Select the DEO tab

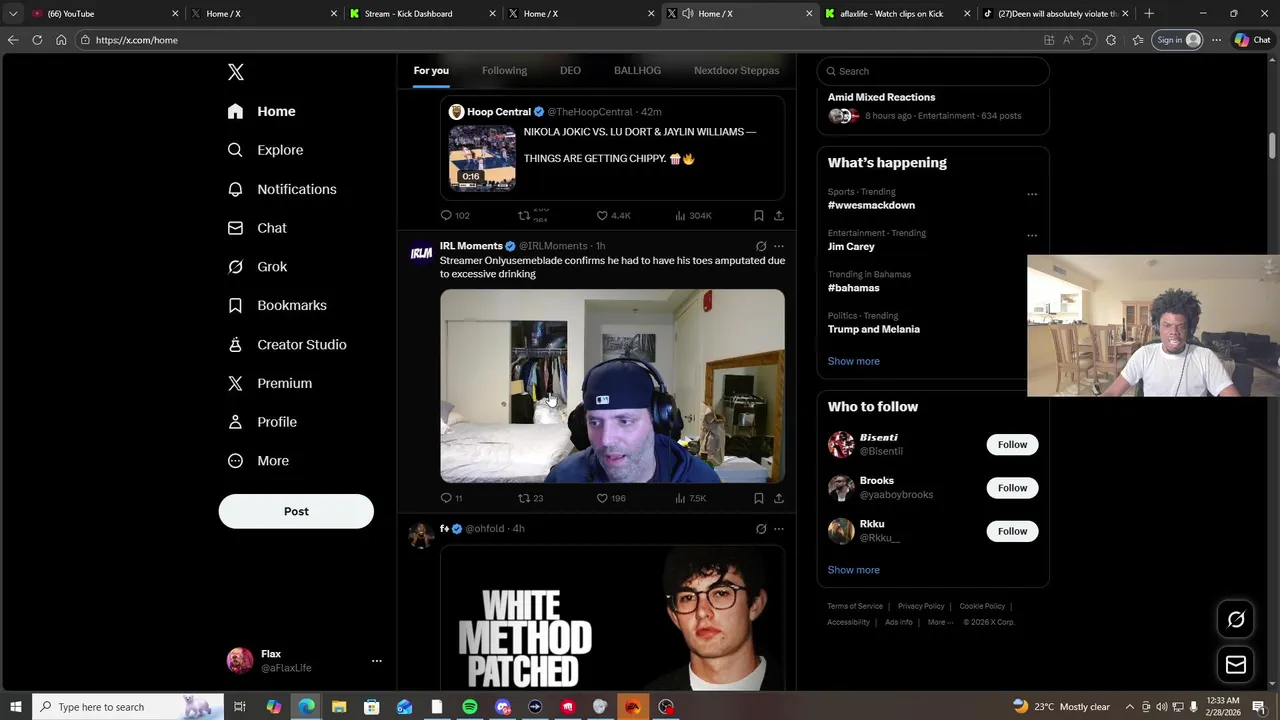coord(570,70)
